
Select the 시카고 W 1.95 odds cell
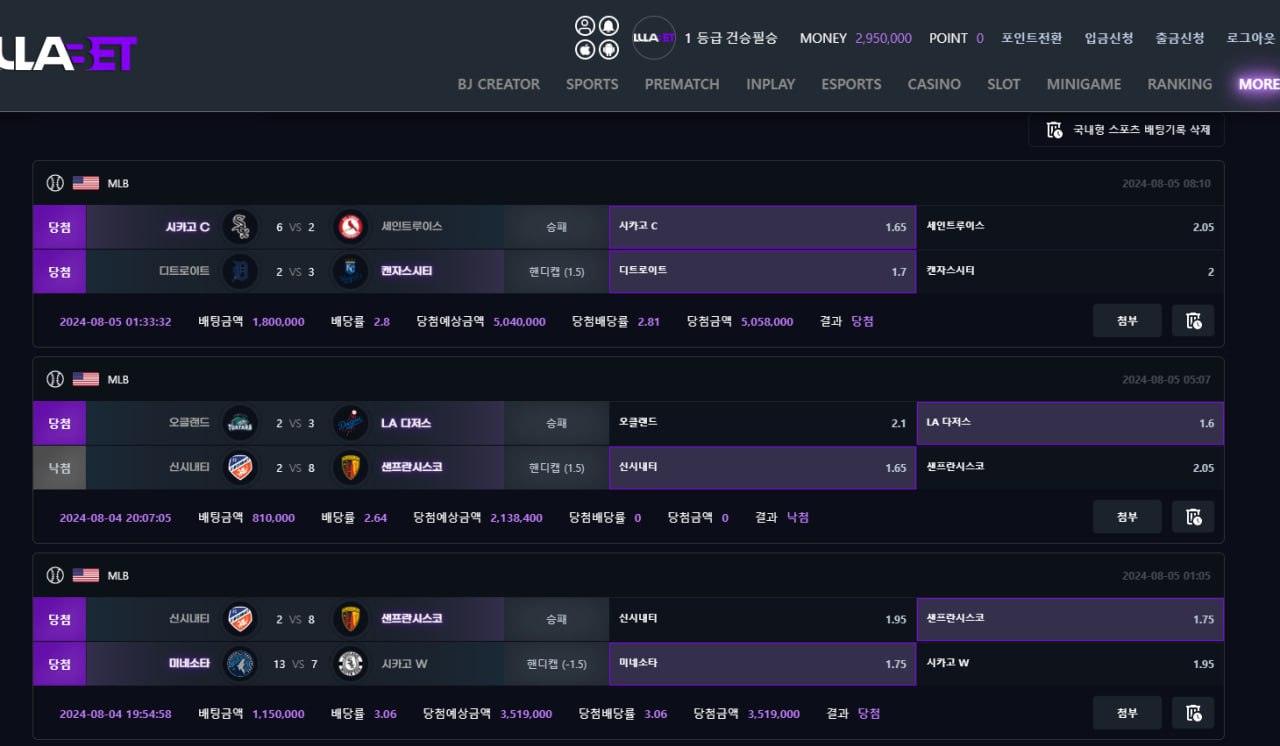coord(1070,663)
